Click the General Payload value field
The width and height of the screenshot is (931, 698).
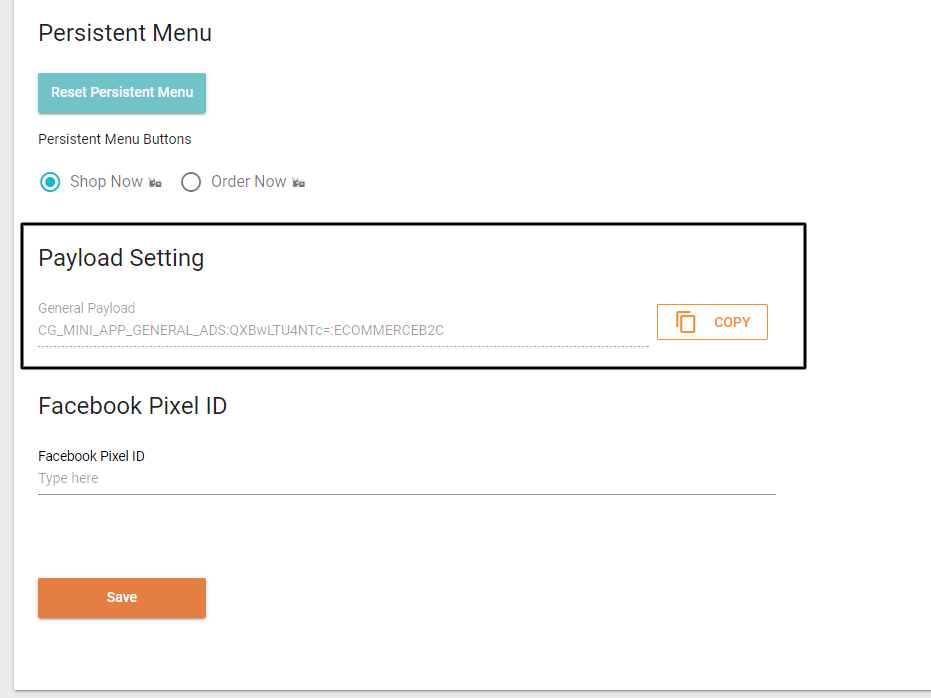click(343, 331)
